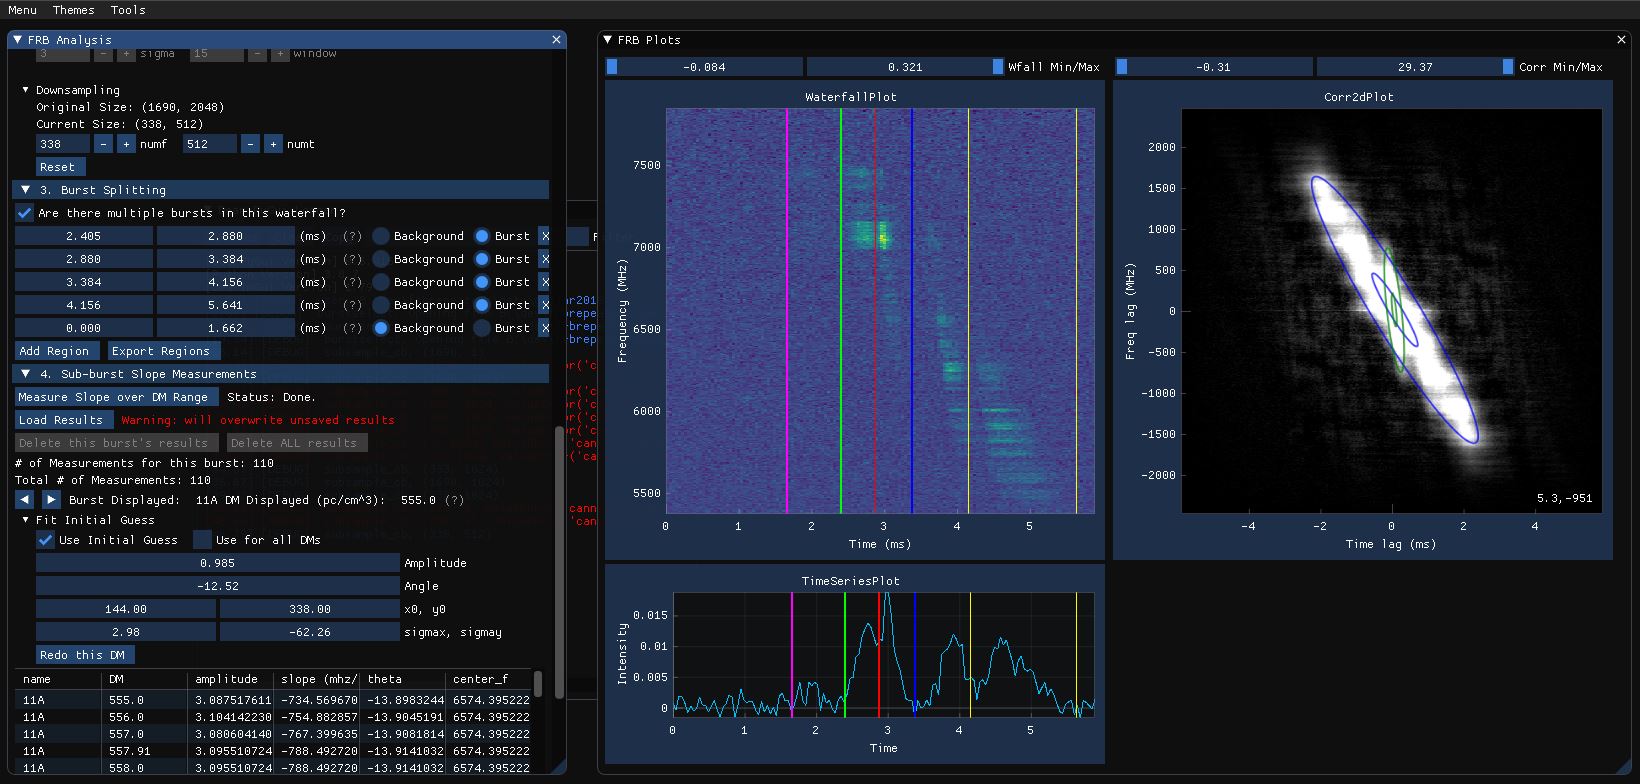Click the Angle input field
The width and height of the screenshot is (1640, 784).
[x=217, y=586]
